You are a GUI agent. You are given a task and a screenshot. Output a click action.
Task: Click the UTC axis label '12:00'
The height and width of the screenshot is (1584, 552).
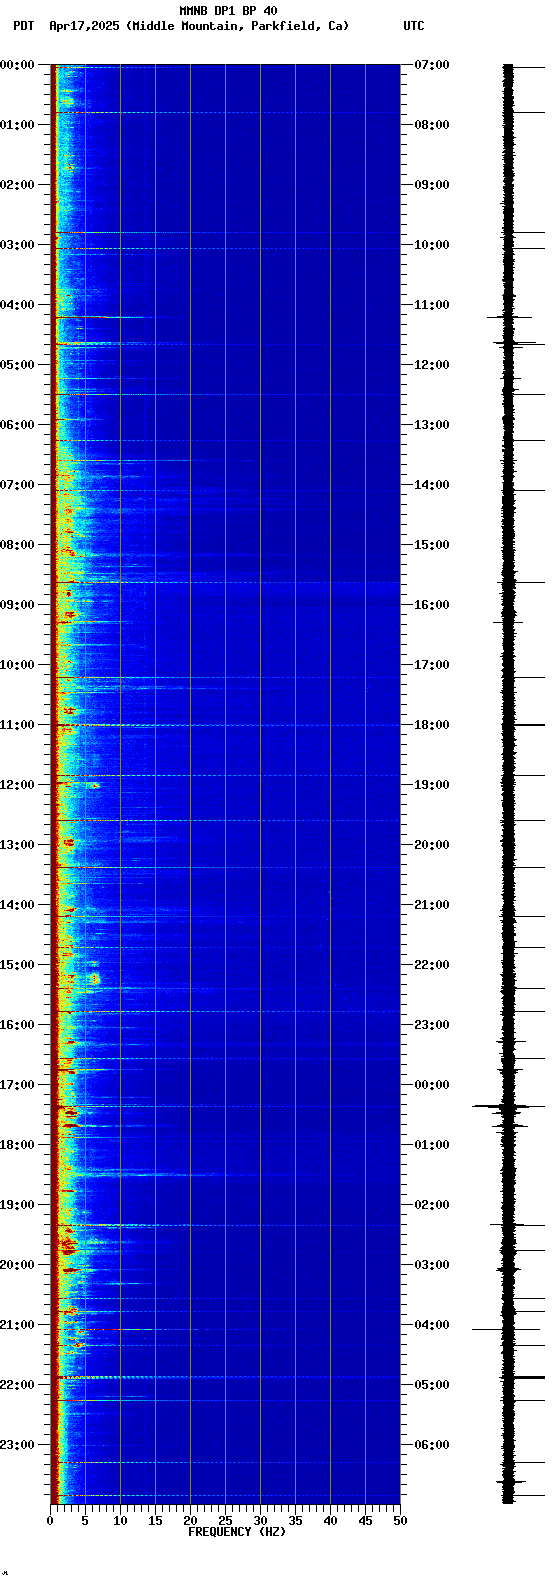(431, 365)
